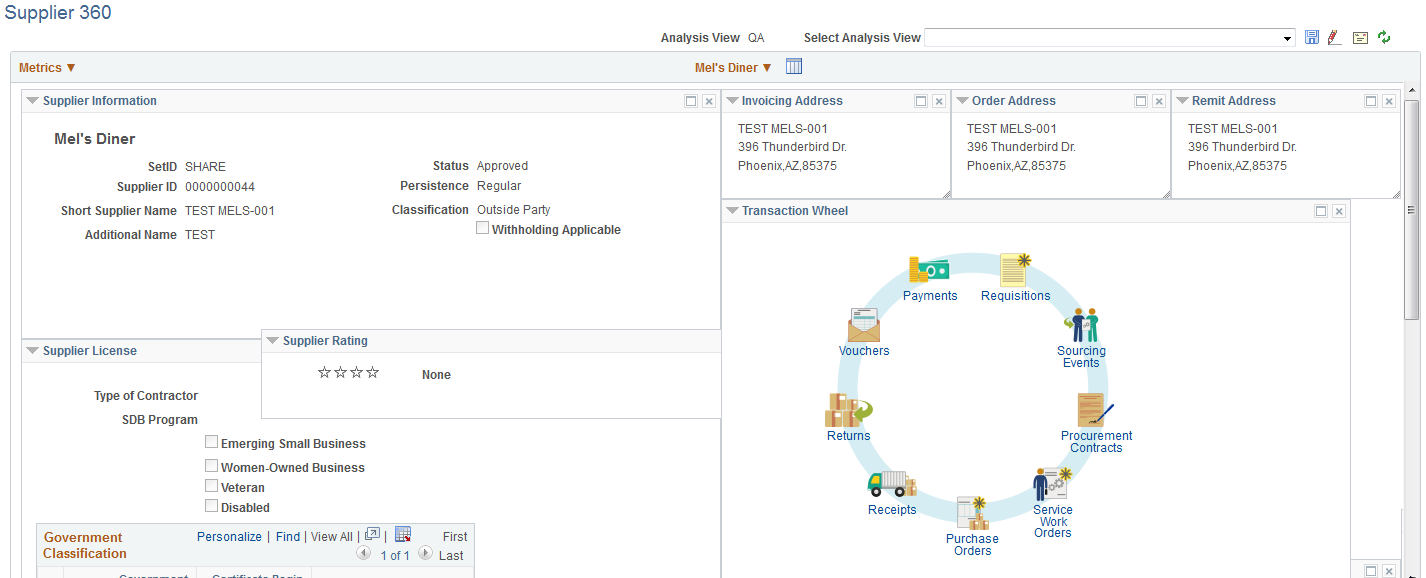Maximize the Order Address pagelet
The image size is (1426, 578).
[x=1141, y=101]
